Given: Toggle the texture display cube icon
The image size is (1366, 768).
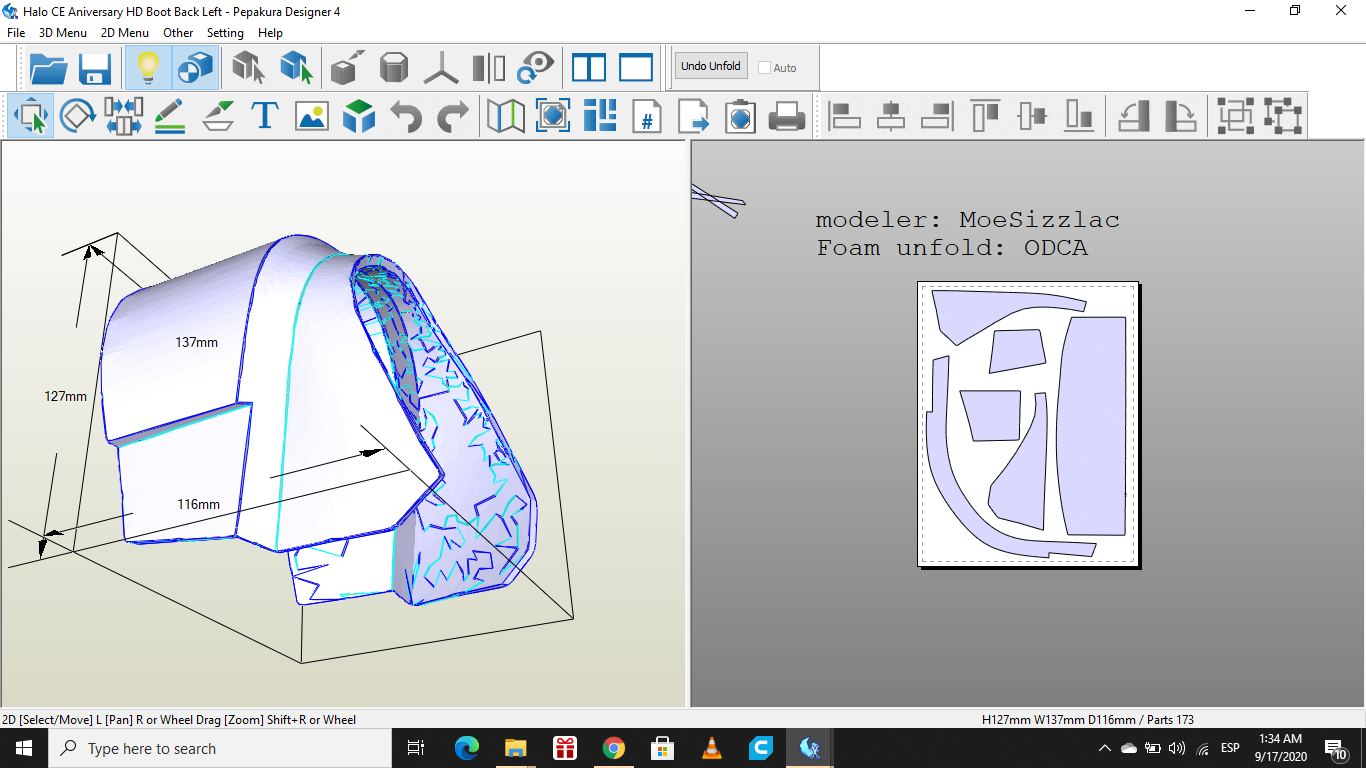Looking at the screenshot, I should 195,68.
